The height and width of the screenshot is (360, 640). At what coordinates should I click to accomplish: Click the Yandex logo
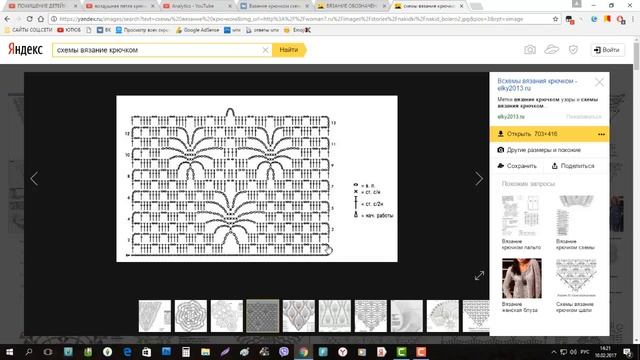[25, 49]
